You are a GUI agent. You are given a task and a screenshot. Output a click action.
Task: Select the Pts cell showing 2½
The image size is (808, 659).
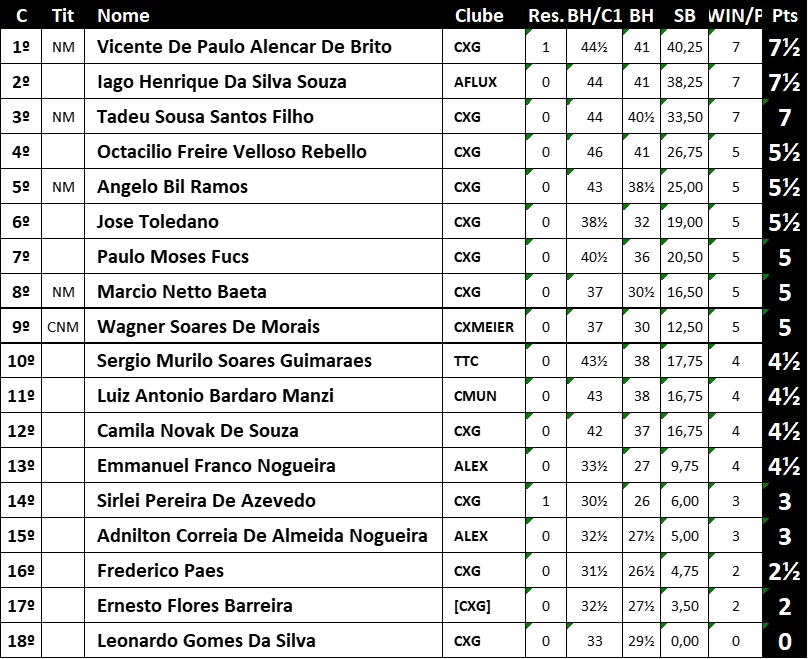pyautogui.click(x=785, y=572)
